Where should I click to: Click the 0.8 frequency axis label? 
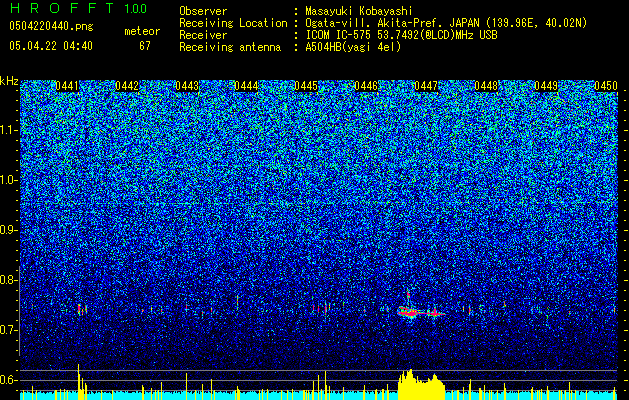pyautogui.click(x=8, y=280)
